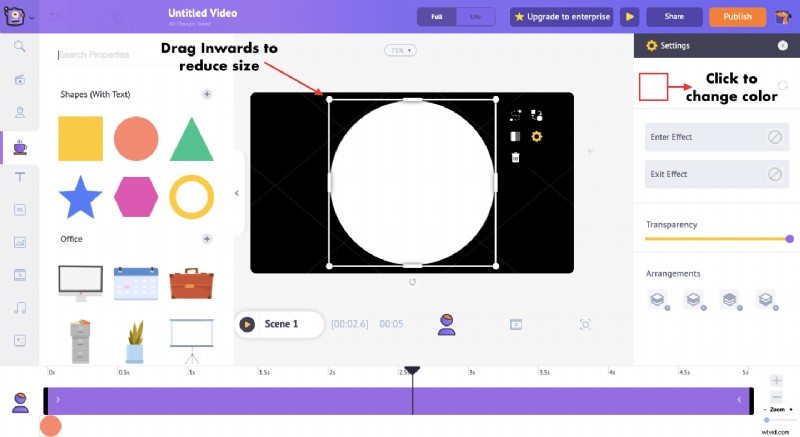Add a scene with canvas plus icon
Image resolution: width=800 pixels, height=437 pixels.
(x=590, y=151)
